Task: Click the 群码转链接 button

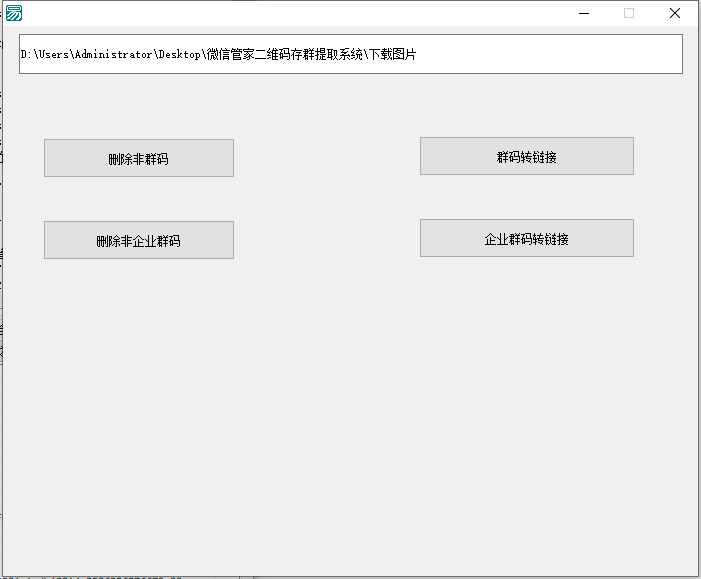Action: pyautogui.click(x=526, y=156)
